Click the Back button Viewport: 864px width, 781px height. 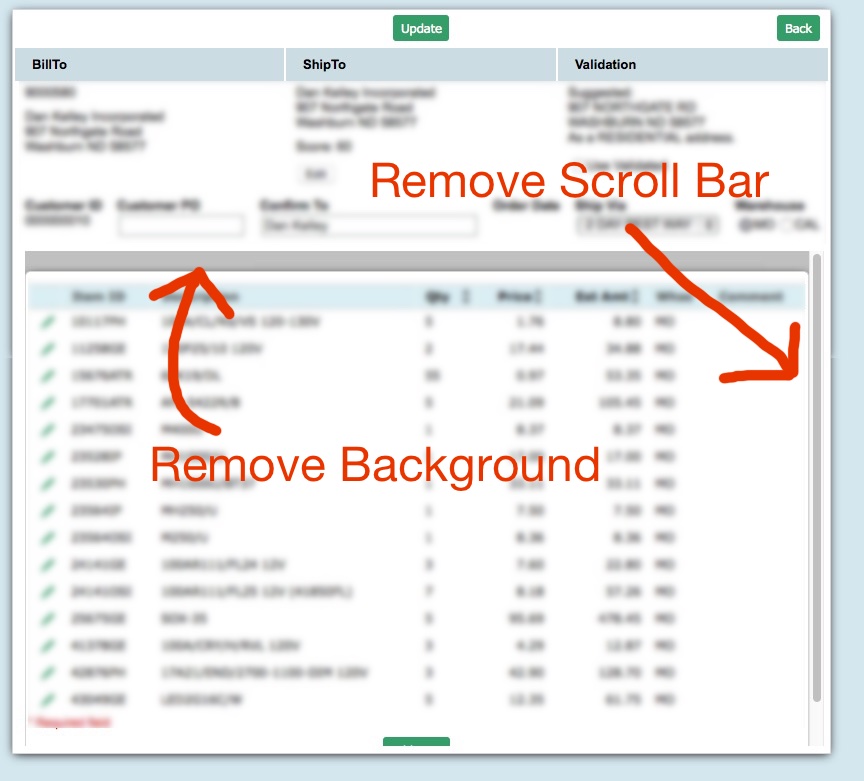pos(797,28)
